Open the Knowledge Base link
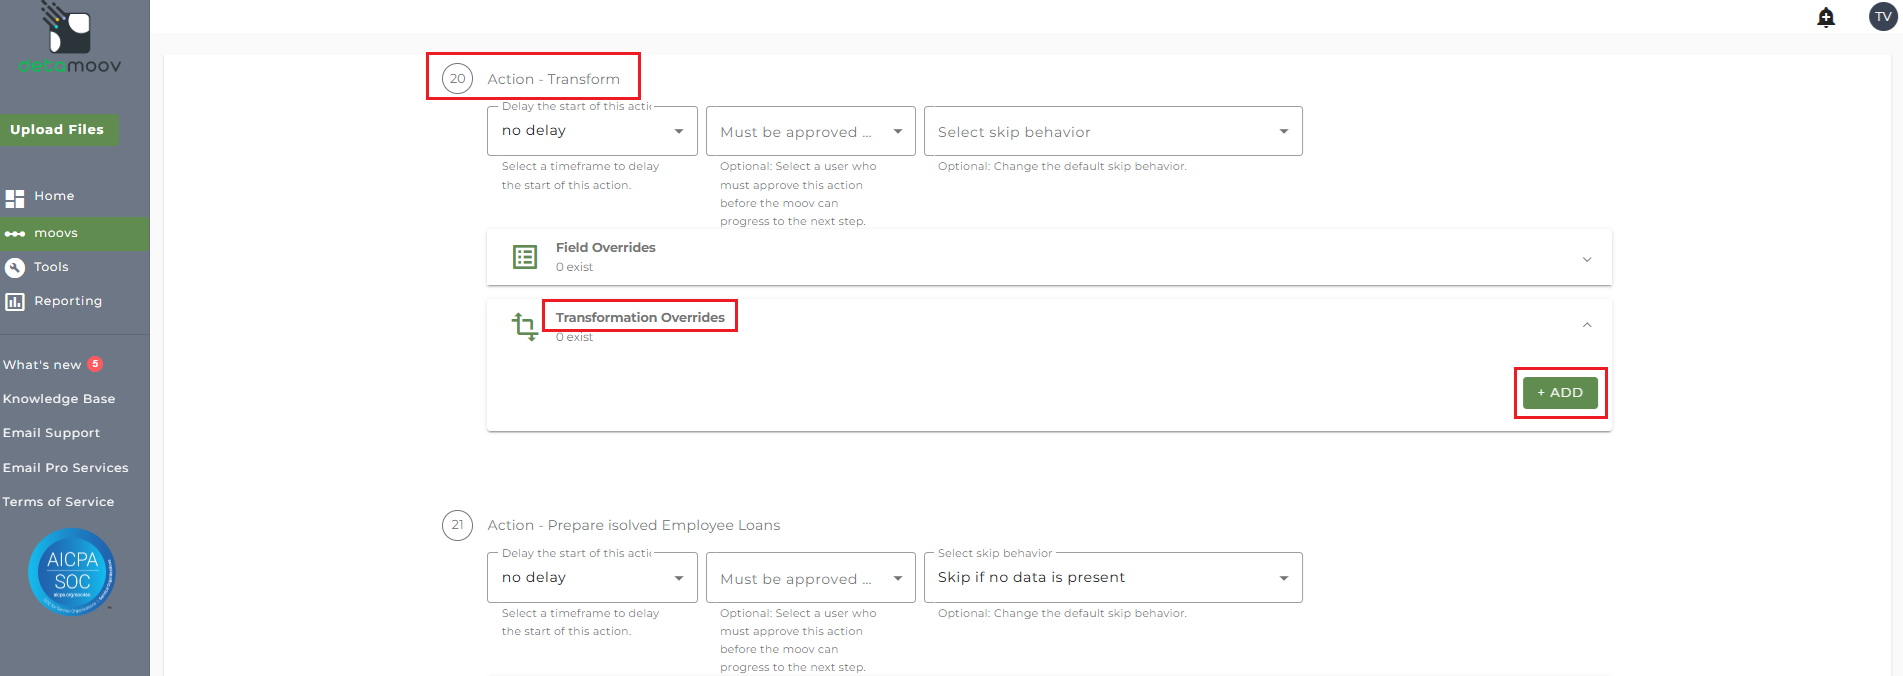The width and height of the screenshot is (1903, 676). tap(59, 399)
